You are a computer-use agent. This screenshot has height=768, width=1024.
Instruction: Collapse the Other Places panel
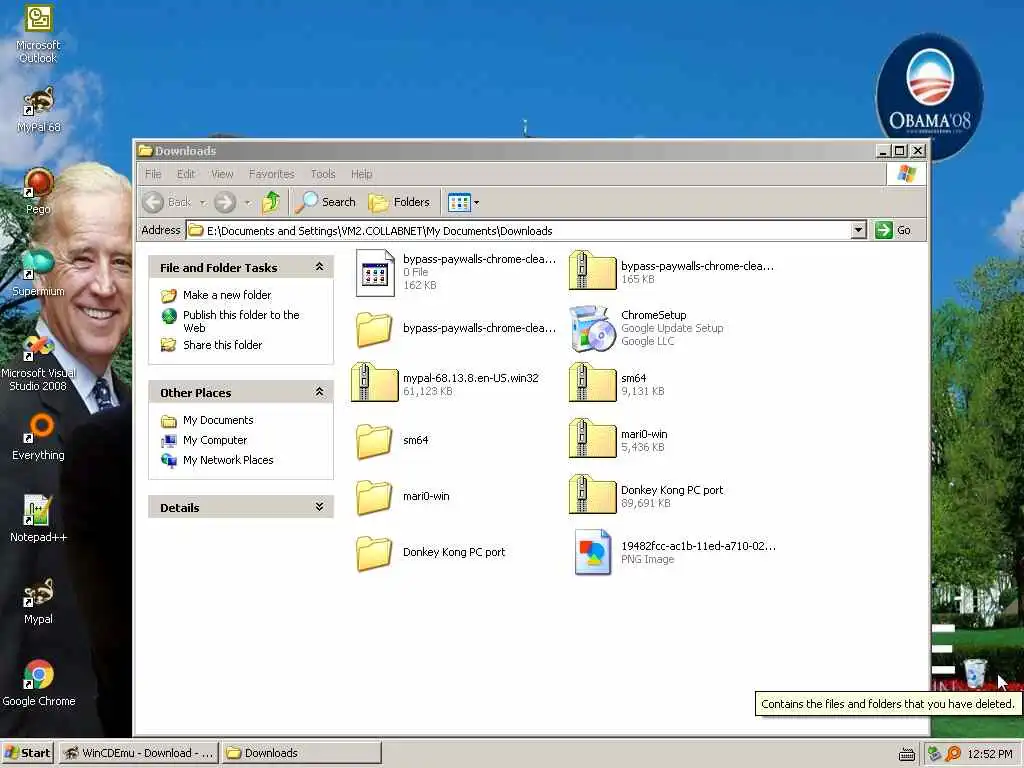pos(319,392)
